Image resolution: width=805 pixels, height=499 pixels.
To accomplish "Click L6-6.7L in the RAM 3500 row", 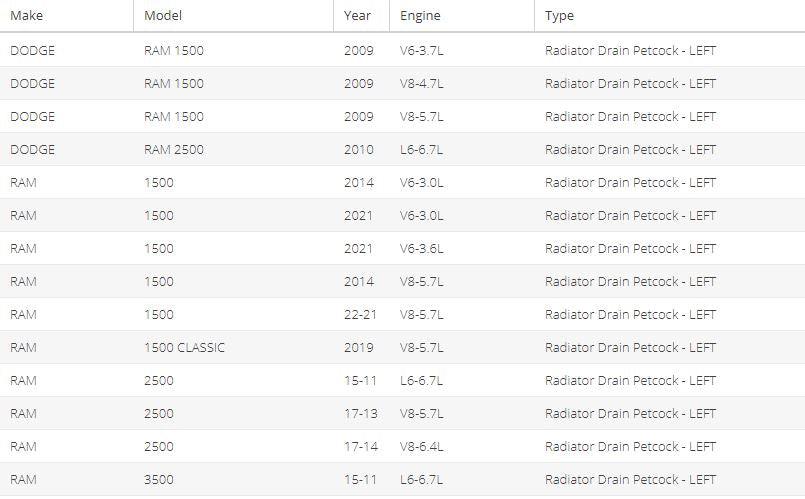I will click(421, 479).
